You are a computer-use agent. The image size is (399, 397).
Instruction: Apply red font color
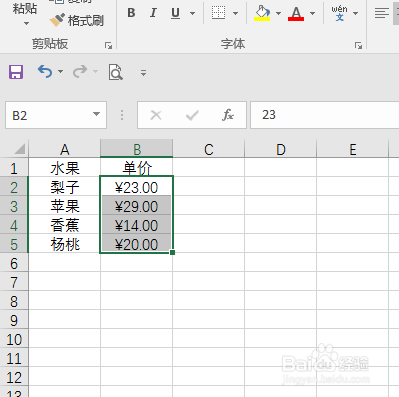tap(296, 13)
